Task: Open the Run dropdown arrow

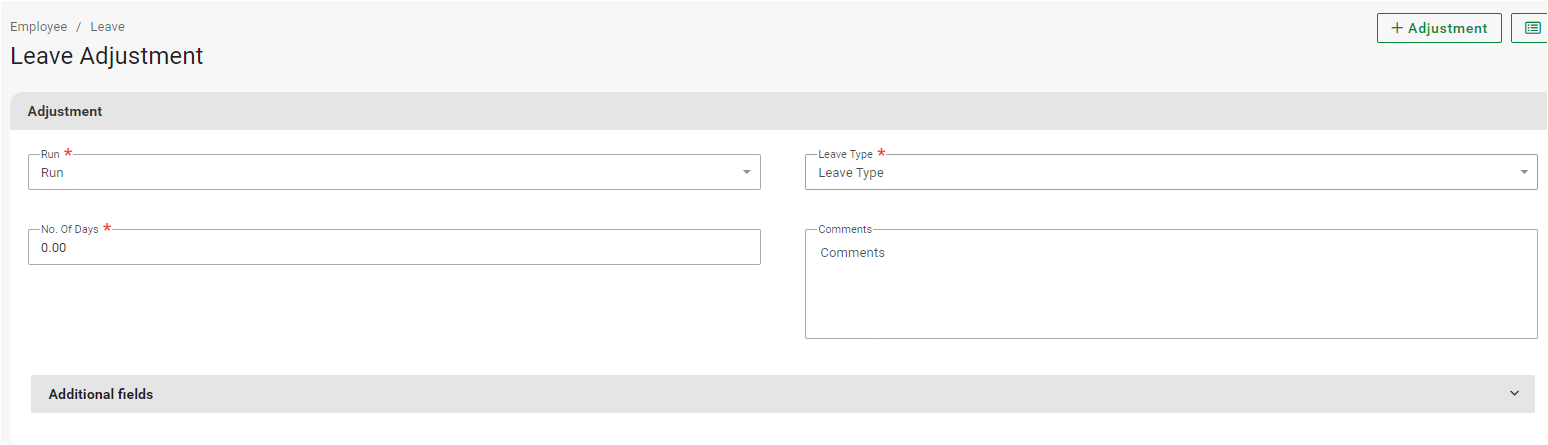Action: [x=746, y=172]
